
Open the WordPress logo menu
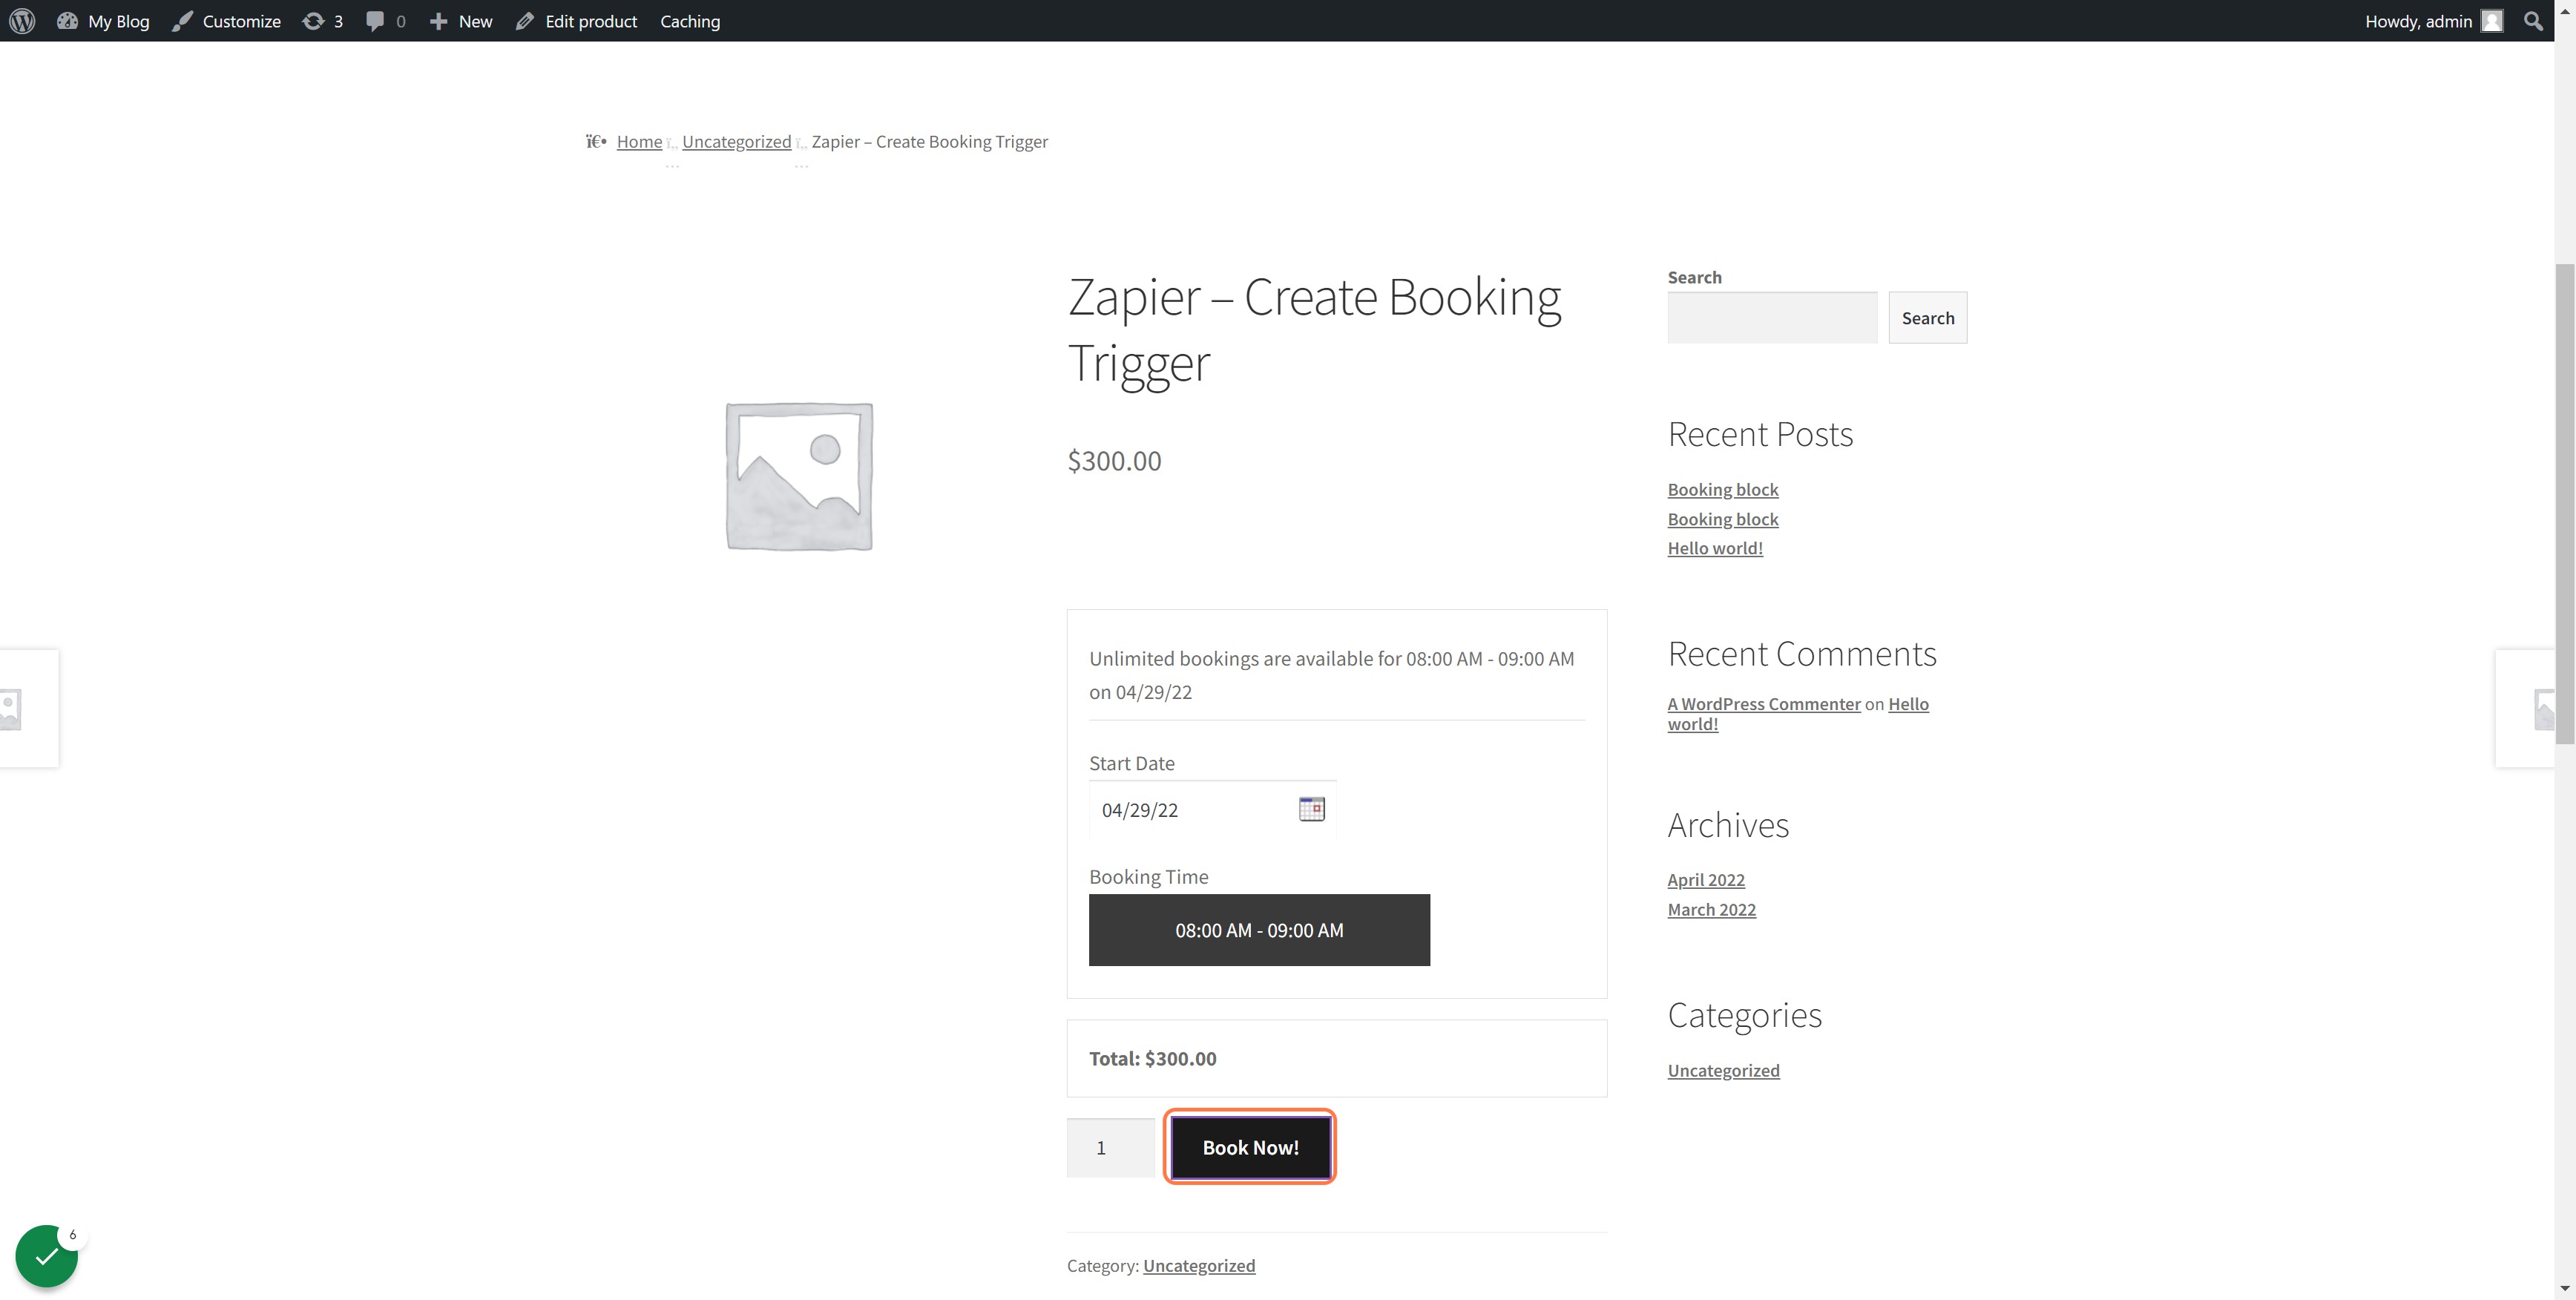(x=22, y=20)
